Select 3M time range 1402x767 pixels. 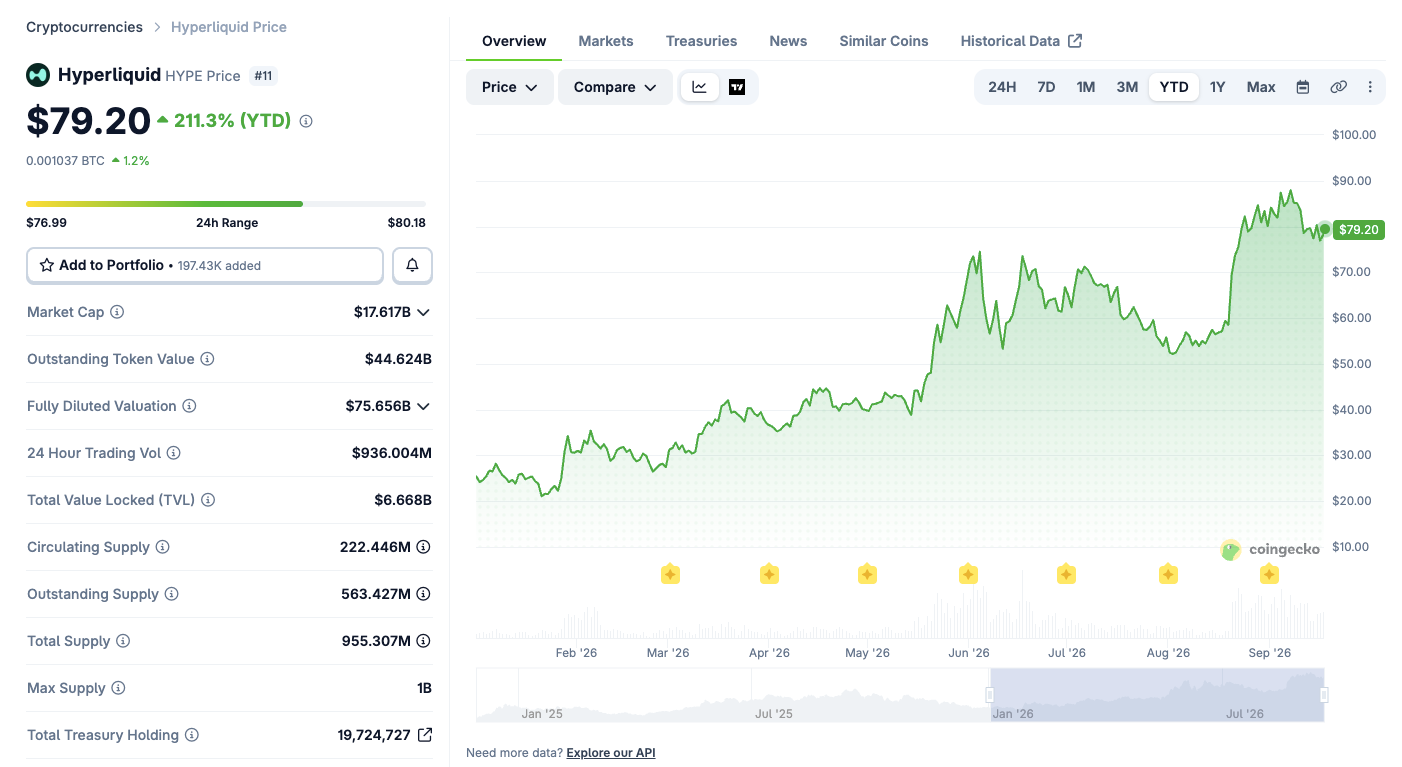[1127, 87]
